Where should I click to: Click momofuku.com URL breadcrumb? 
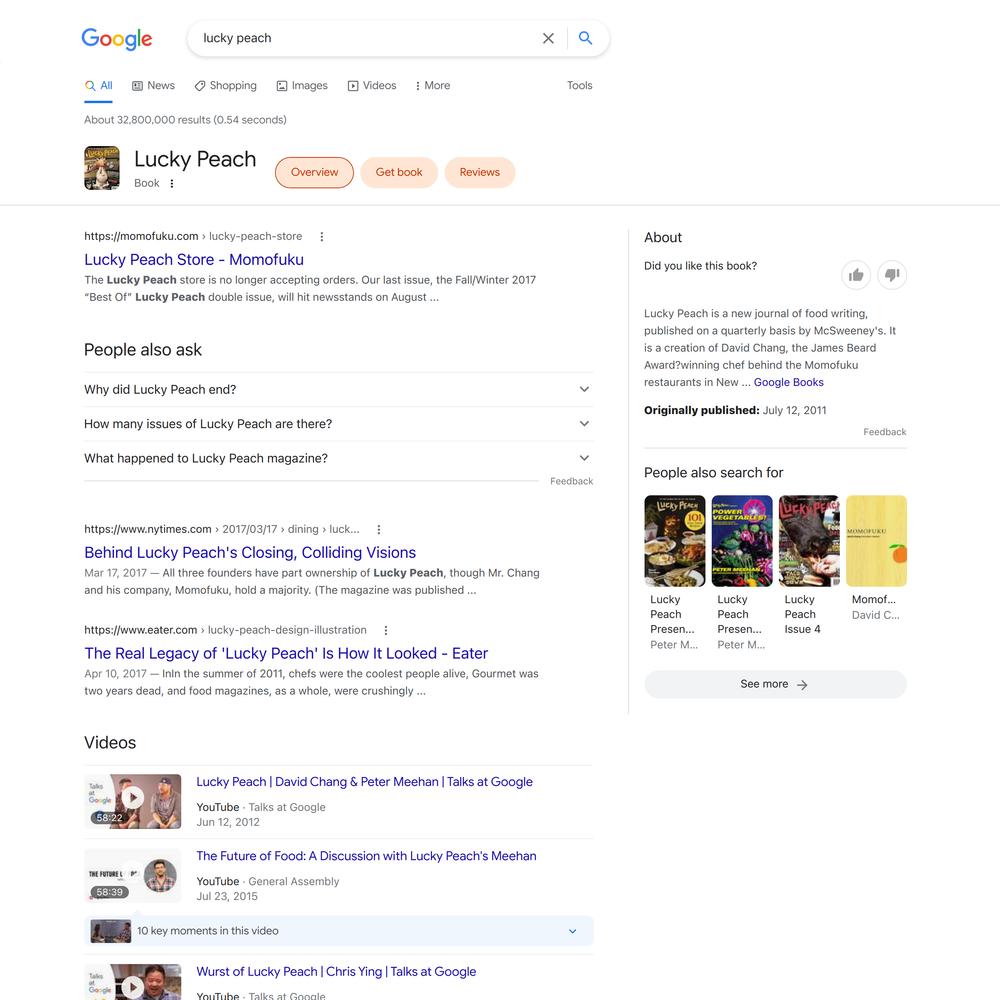click(193, 237)
